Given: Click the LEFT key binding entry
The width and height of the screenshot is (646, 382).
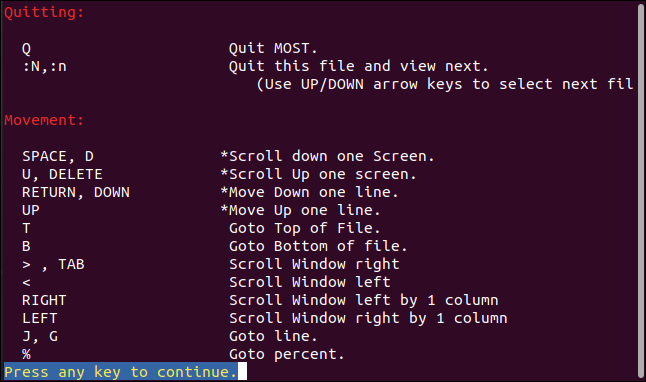Looking at the screenshot, I should (40, 319).
